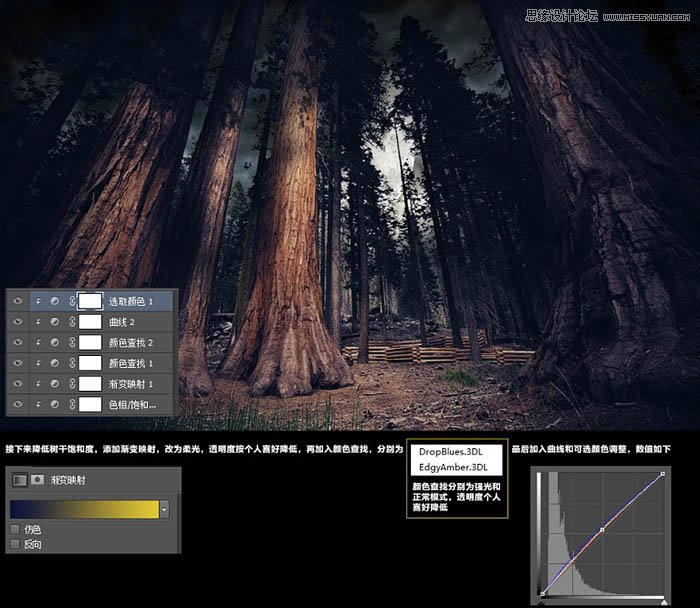The image size is (700, 608).
Task: Click the clipping mask arrow on 颜色查找 1
Action: (38, 363)
